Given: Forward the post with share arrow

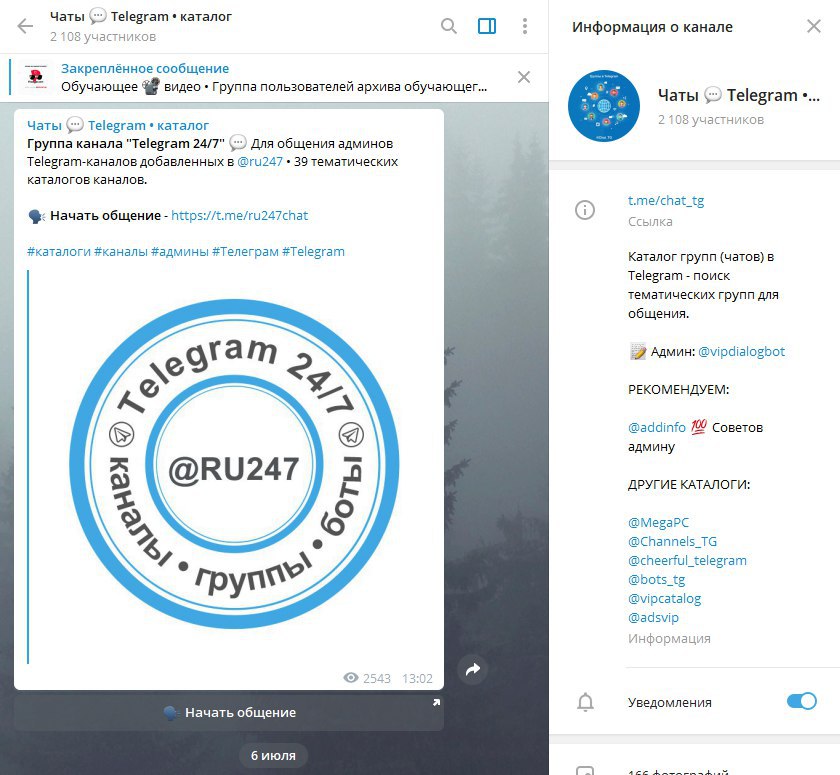Looking at the screenshot, I should 472,669.
